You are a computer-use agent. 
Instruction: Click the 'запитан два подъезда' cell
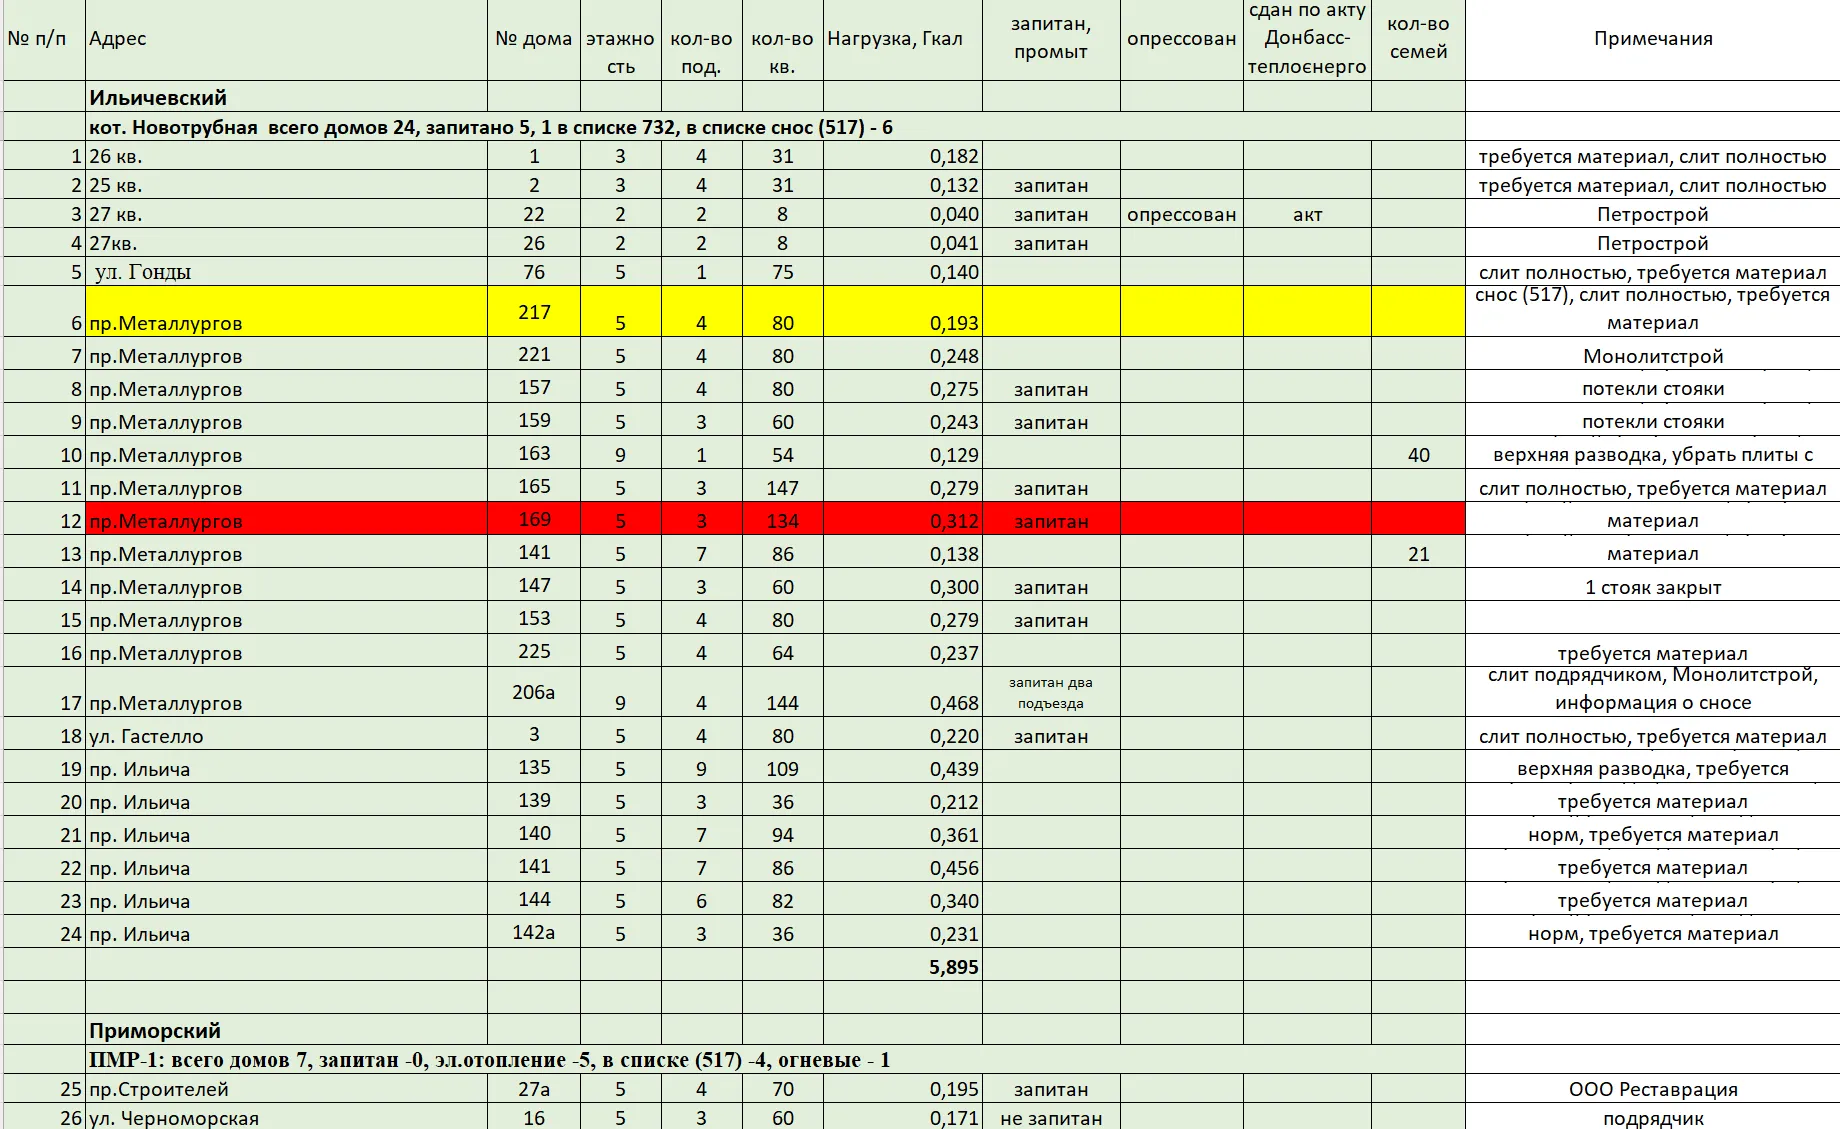[x=1051, y=692]
